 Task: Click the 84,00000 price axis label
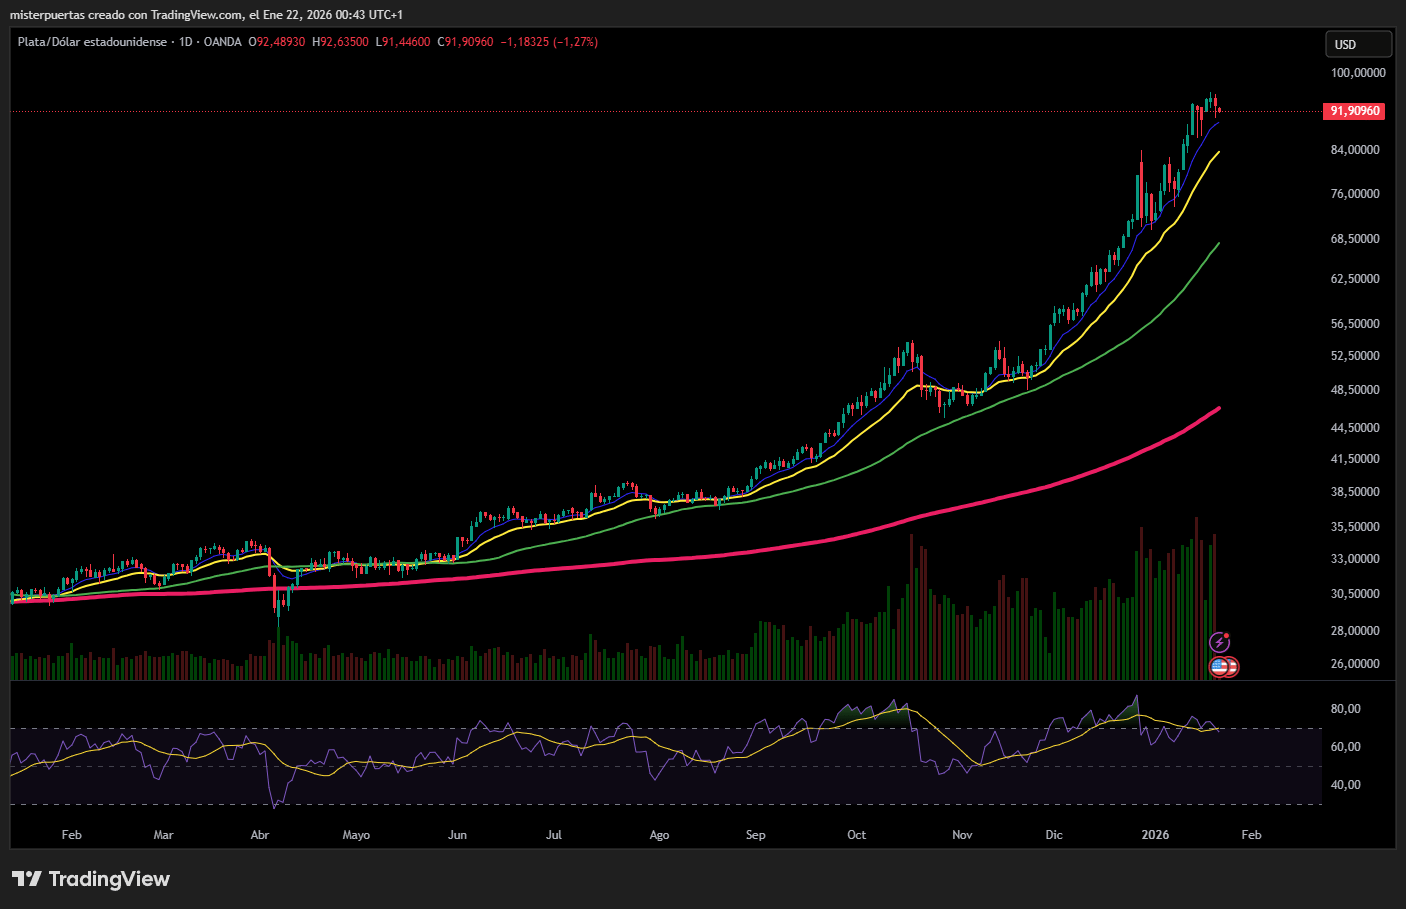[x=1356, y=150]
